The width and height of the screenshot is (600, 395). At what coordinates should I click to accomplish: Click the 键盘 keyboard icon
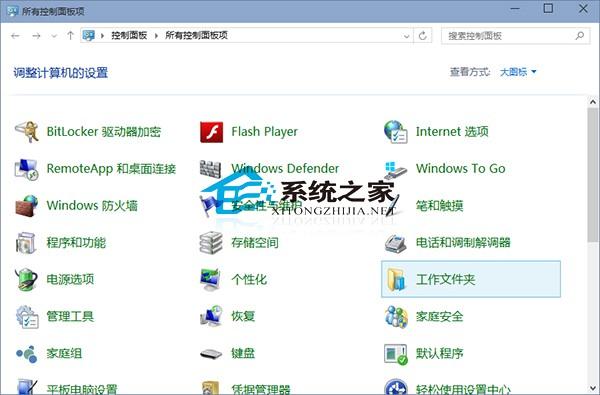click(x=211, y=353)
